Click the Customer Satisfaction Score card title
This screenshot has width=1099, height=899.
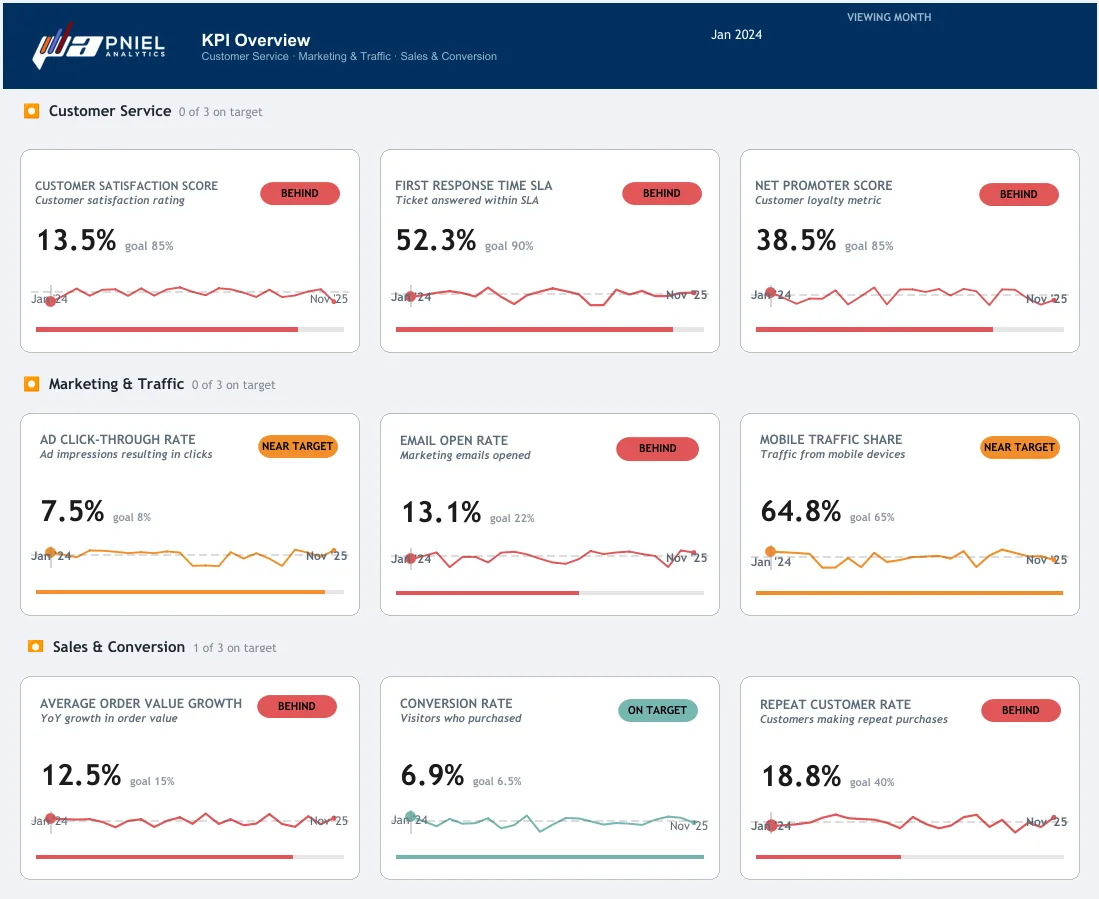pyautogui.click(x=126, y=186)
